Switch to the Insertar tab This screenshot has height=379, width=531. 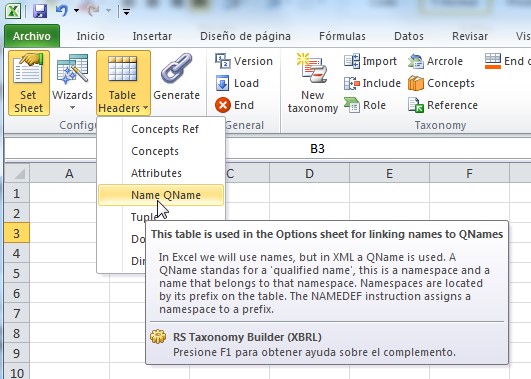click(152, 36)
